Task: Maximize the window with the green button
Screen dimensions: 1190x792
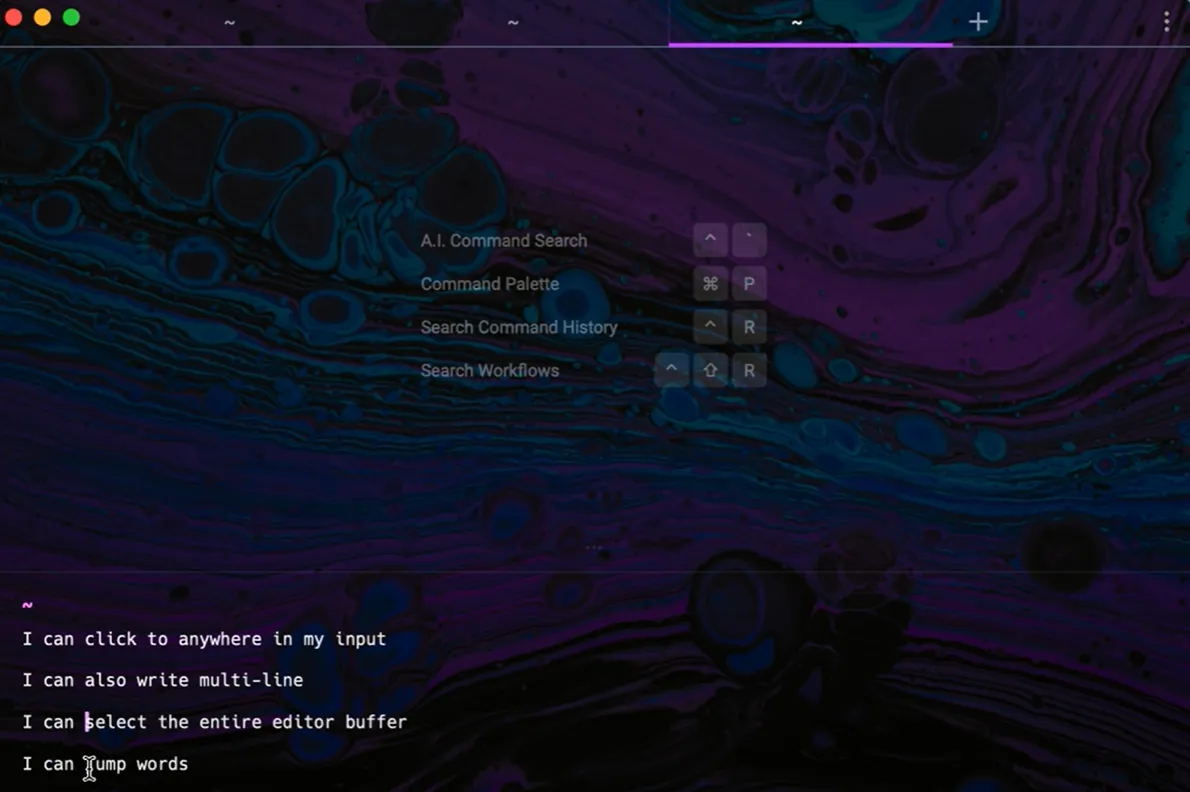Action: tap(71, 17)
